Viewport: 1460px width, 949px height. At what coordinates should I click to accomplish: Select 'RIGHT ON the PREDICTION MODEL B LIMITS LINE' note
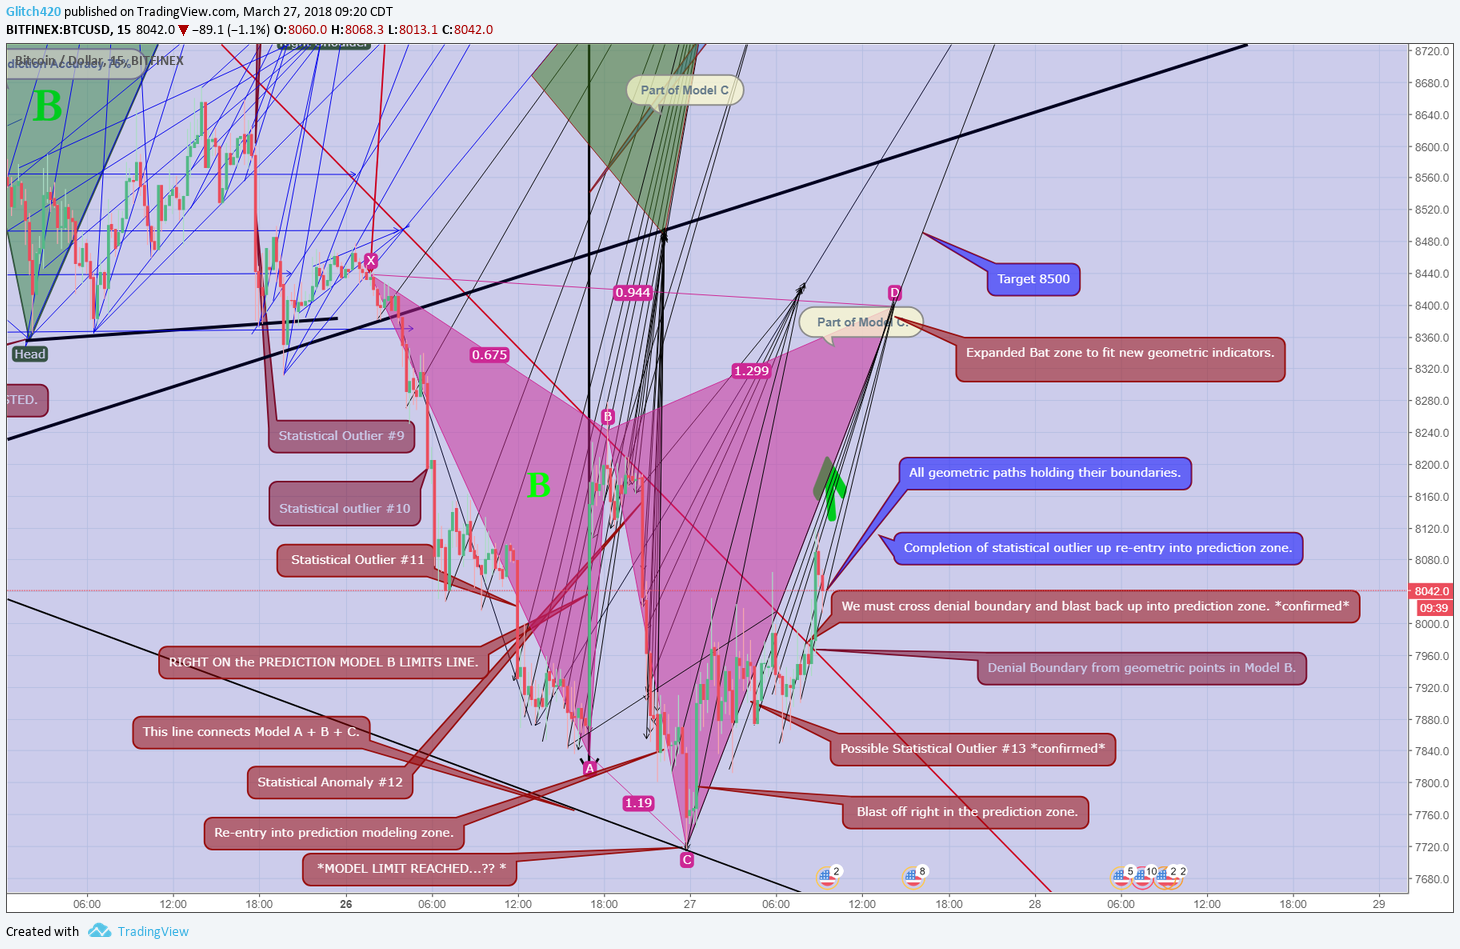pyautogui.click(x=324, y=662)
